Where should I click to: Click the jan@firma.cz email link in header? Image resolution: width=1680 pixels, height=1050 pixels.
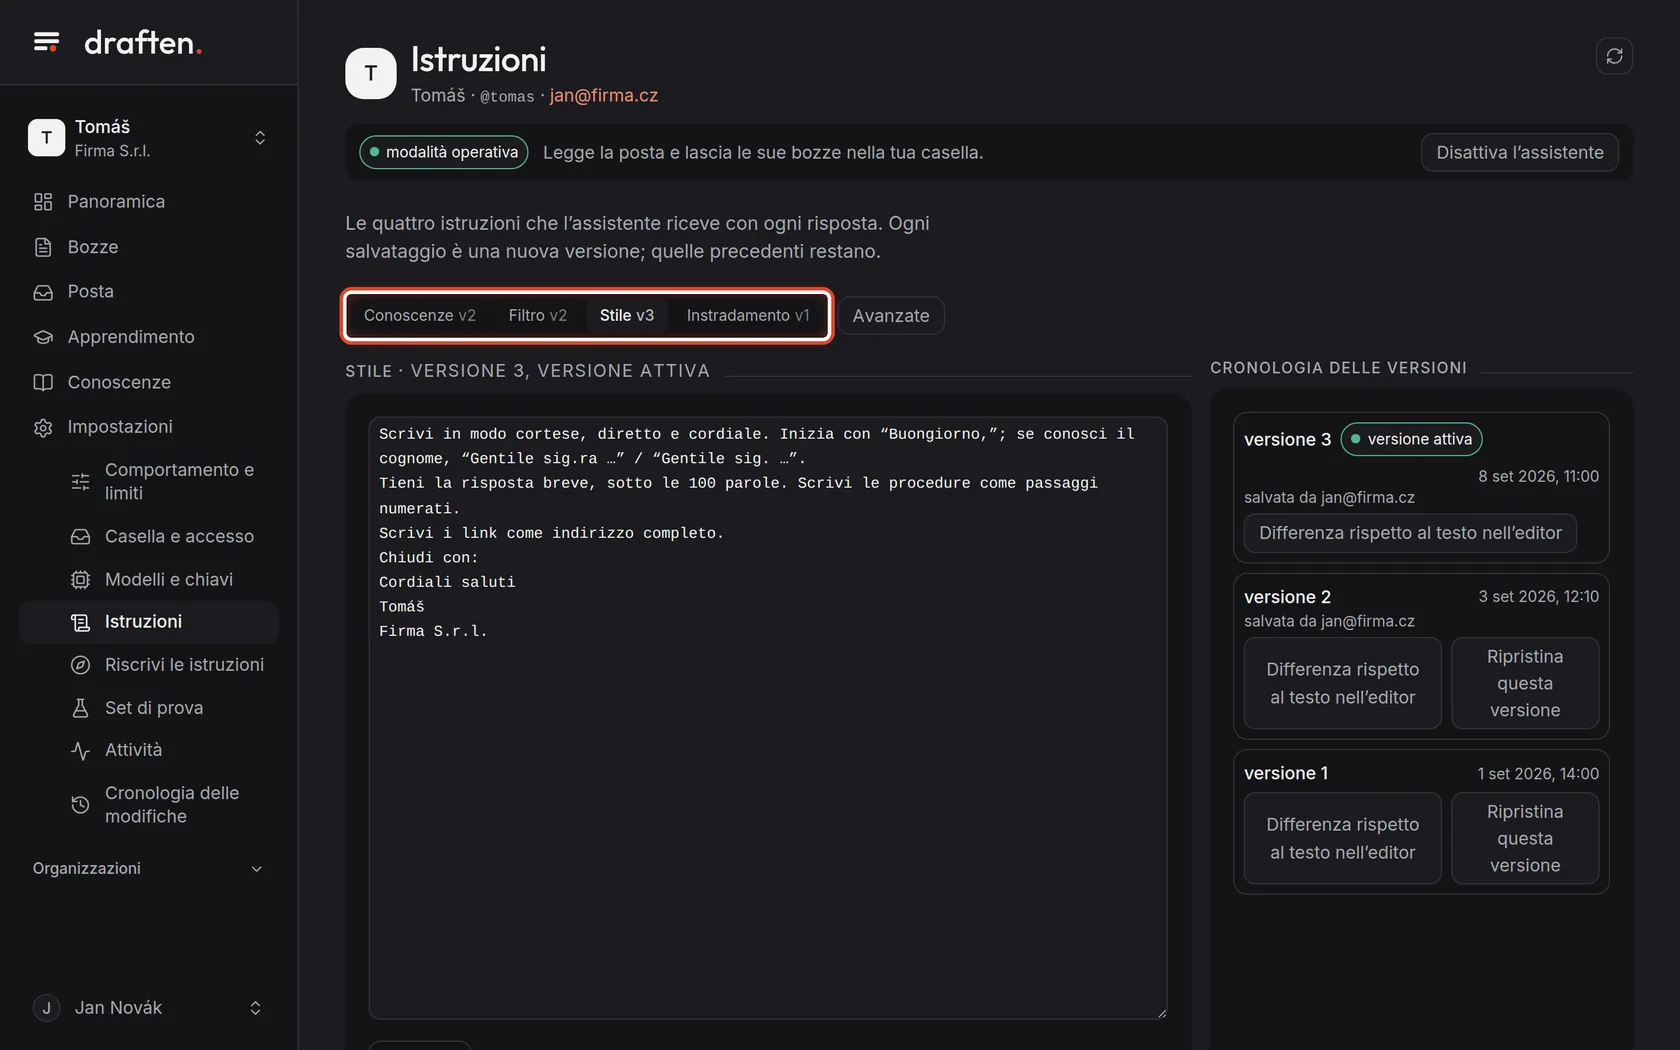tap(604, 96)
